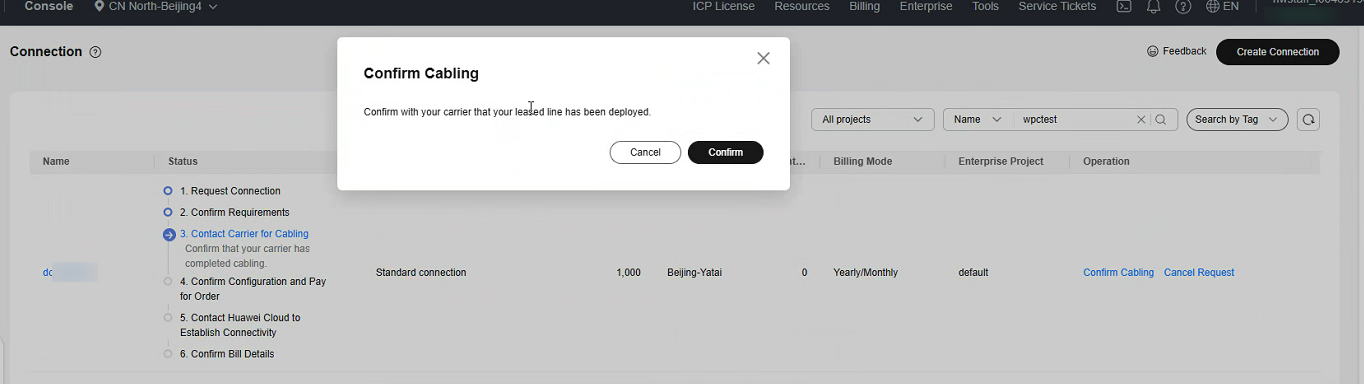Click the Enterprise Project column header
Viewport: 1364px width, 384px height.
[x=1001, y=161]
